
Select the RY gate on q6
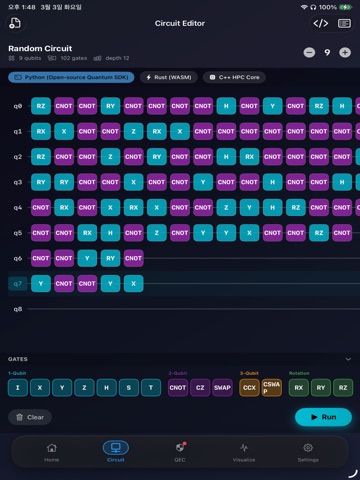[x=110, y=258]
